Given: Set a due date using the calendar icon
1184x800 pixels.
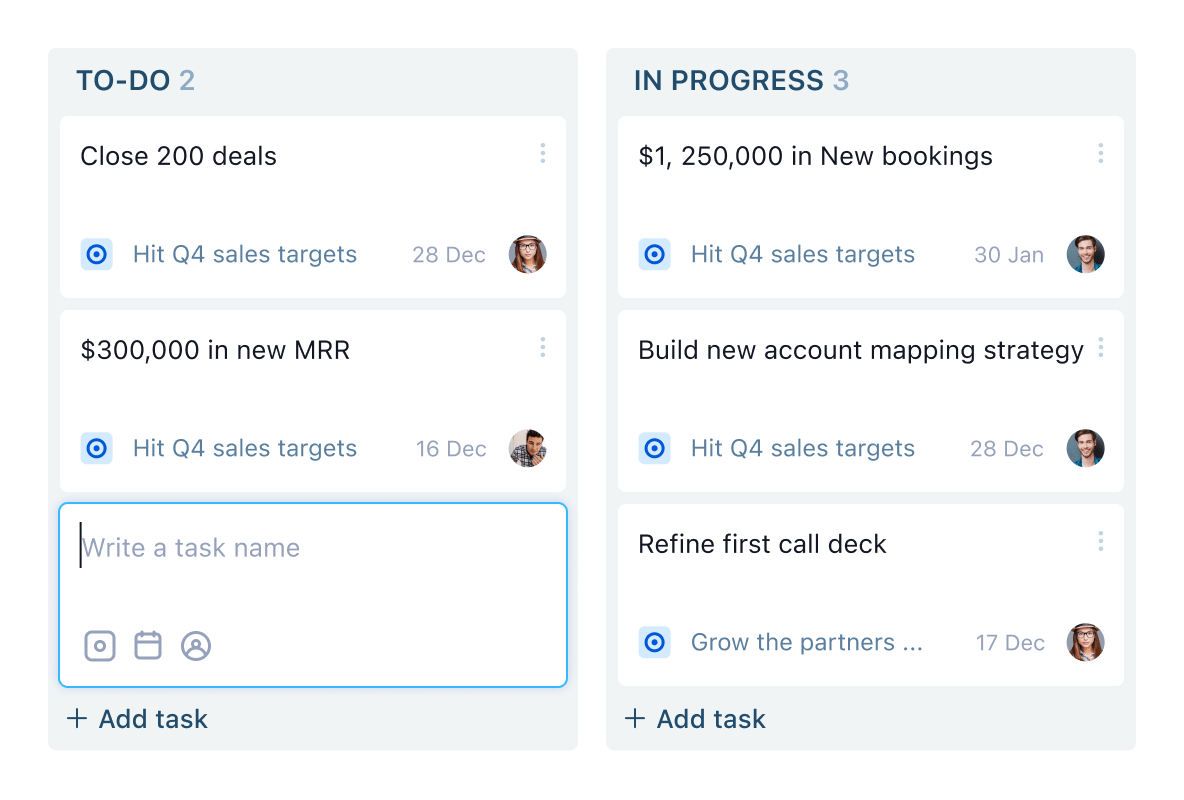Looking at the screenshot, I should tap(148, 645).
